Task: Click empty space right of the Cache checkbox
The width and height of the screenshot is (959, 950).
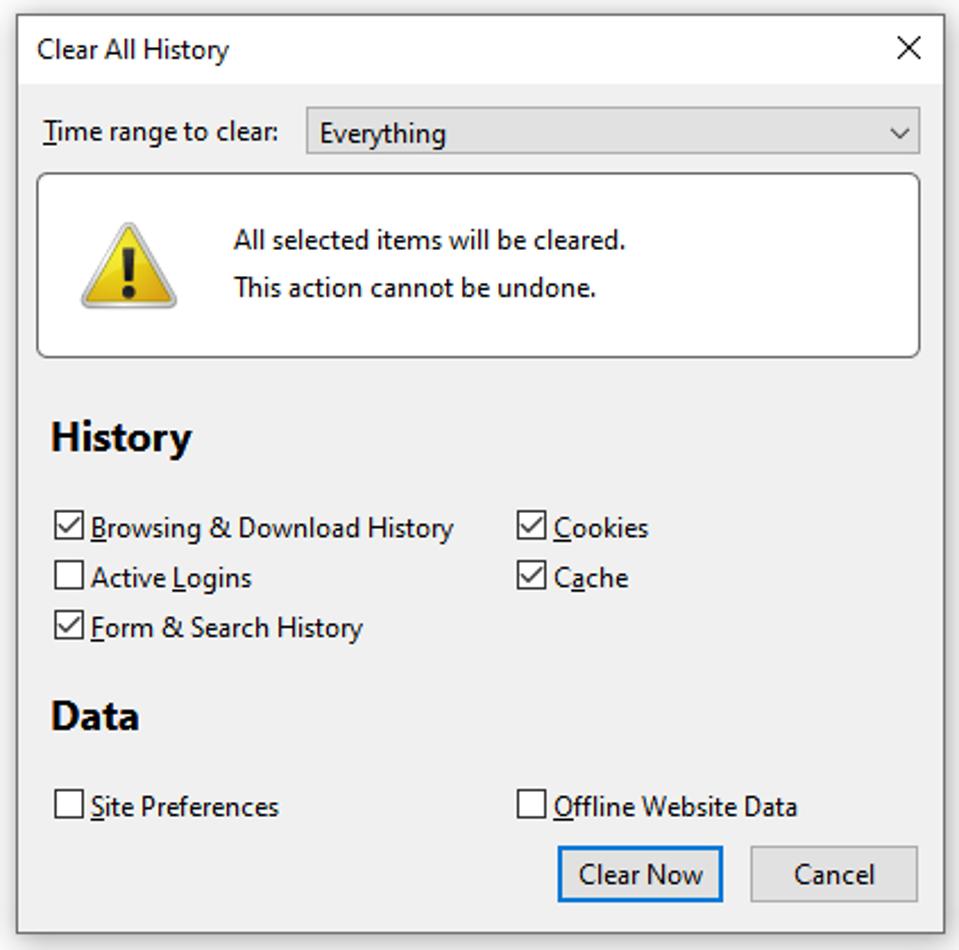Action: pos(780,578)
